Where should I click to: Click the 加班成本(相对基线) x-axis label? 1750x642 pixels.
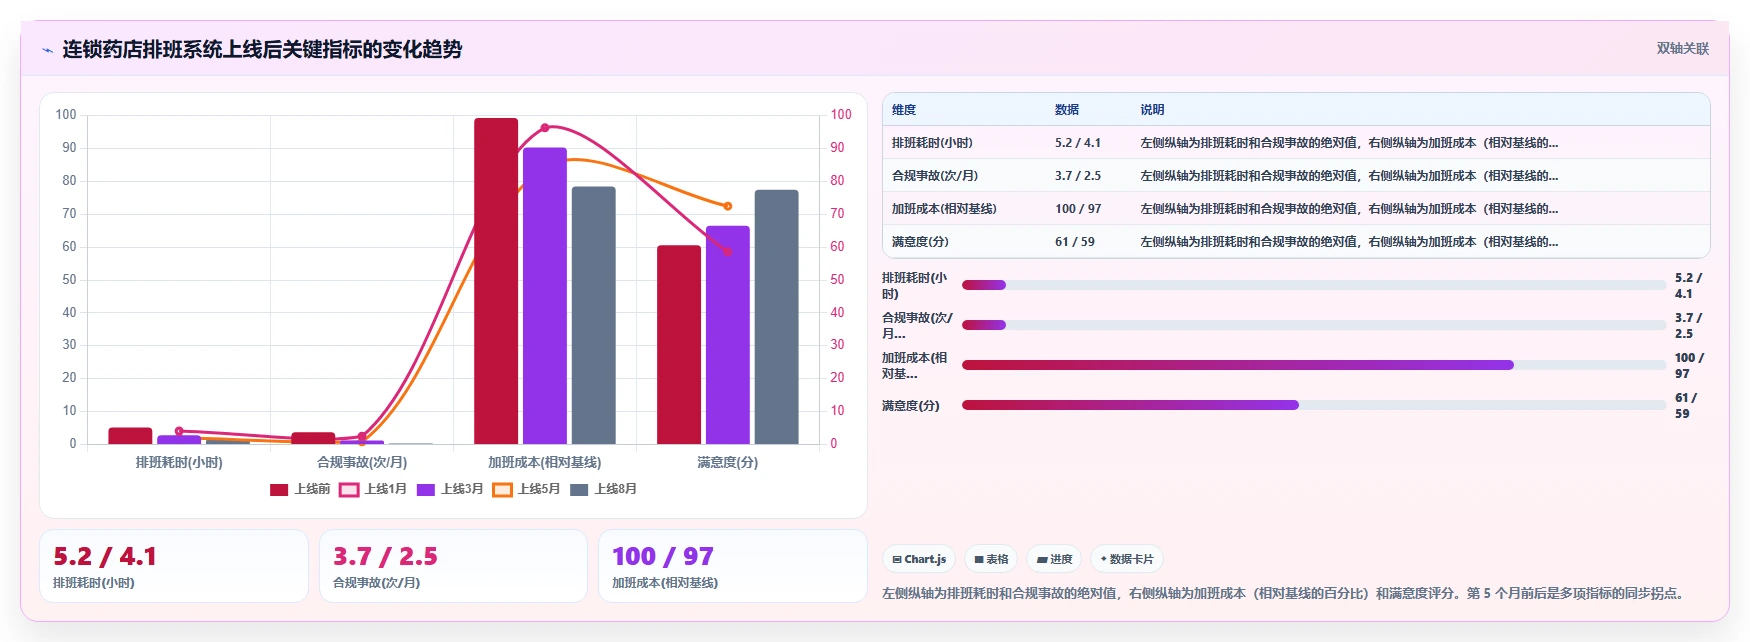545,462
